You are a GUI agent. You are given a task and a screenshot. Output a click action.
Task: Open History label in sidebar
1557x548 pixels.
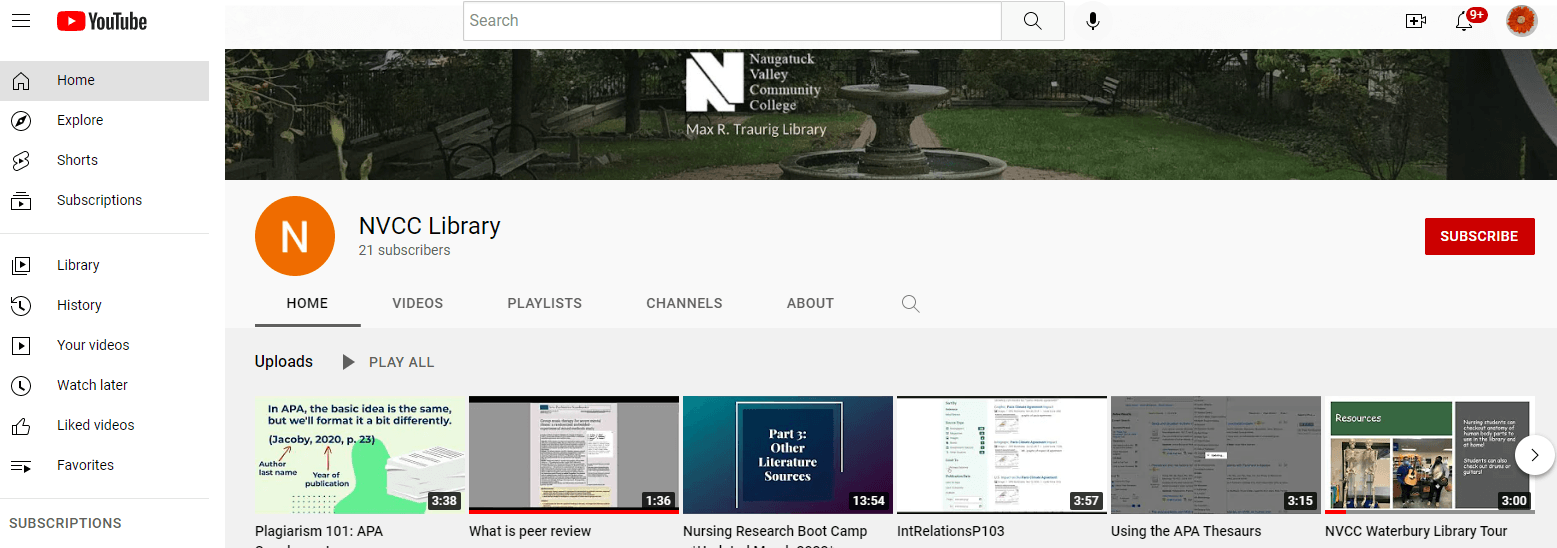[x=79, y=305]
